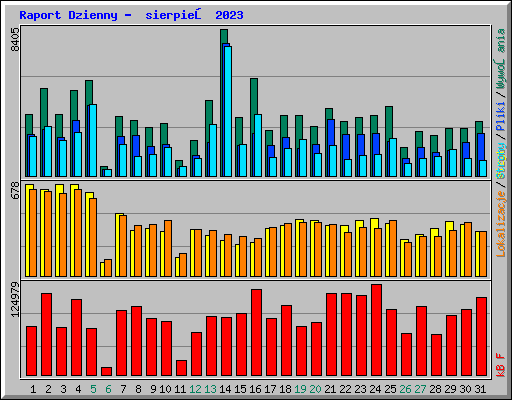Image resolution: width=512 pixels, height=400 pixels.
Task: Click day label 14 on the x-axis
Action: 225,389
